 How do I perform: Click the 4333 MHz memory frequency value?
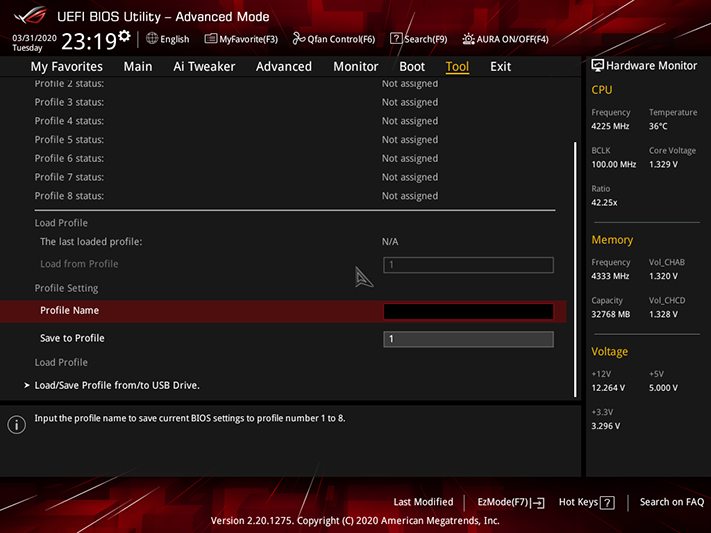[x=610, y=276]
